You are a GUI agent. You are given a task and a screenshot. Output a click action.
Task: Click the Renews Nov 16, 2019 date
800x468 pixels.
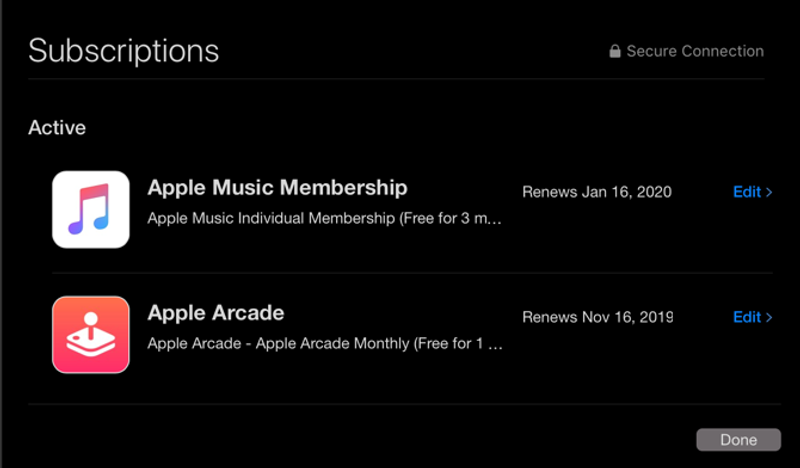tap(597, 317)
